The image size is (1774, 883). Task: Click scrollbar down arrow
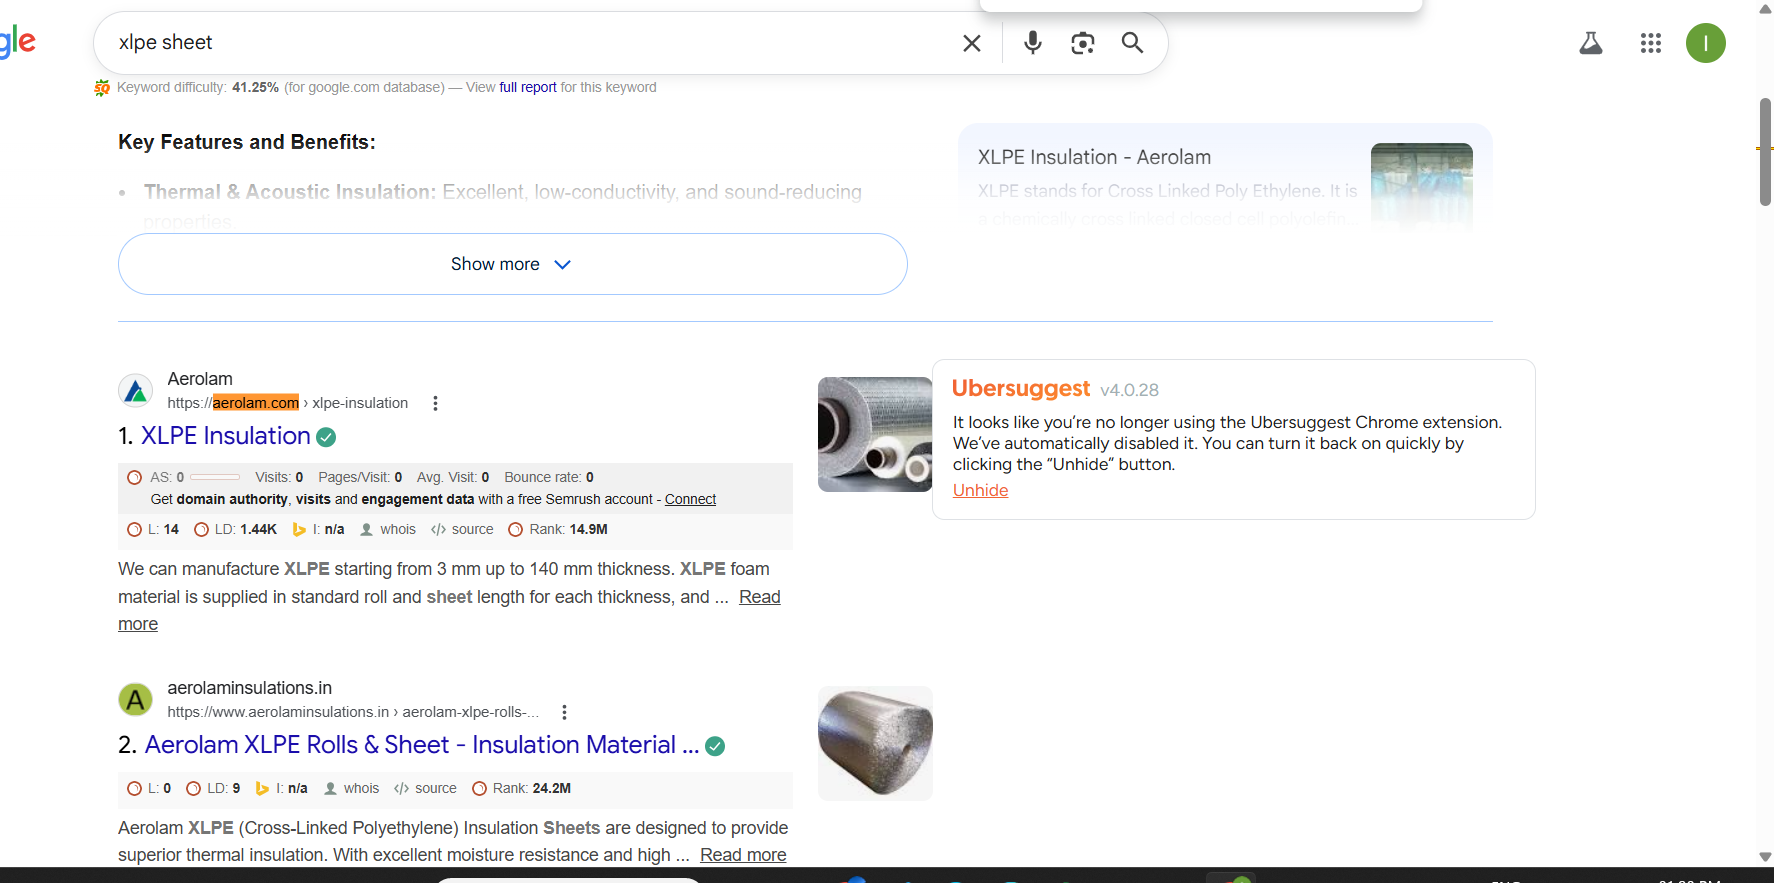[x=1765, y=857]
